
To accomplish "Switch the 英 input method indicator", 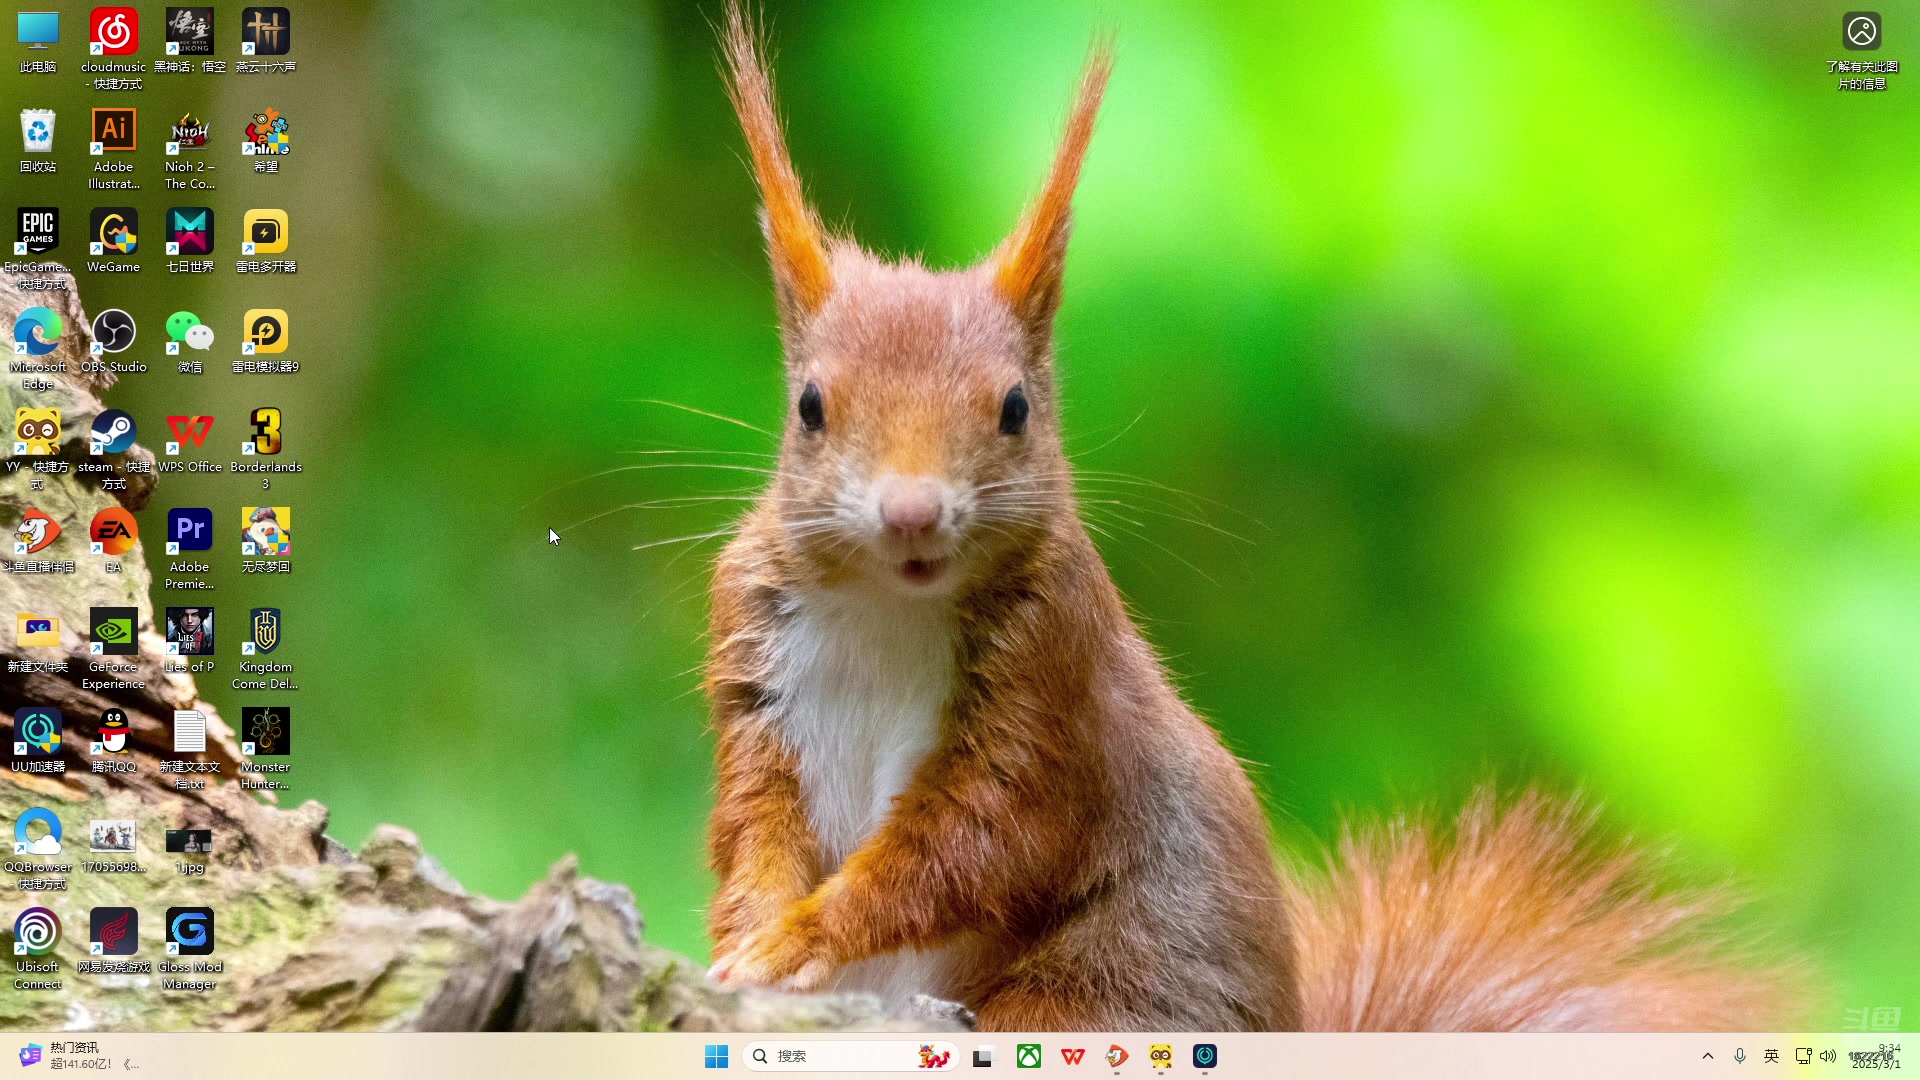I will click(1771, 1056).
